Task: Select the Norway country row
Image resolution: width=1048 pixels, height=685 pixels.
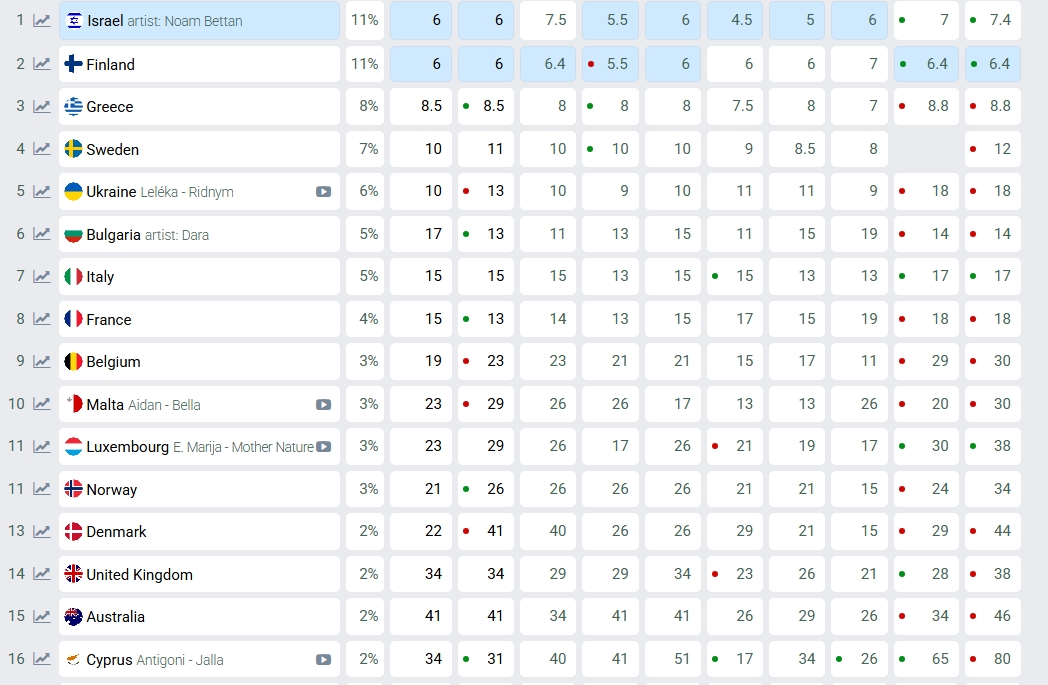Action: click(x=112, y=490)
